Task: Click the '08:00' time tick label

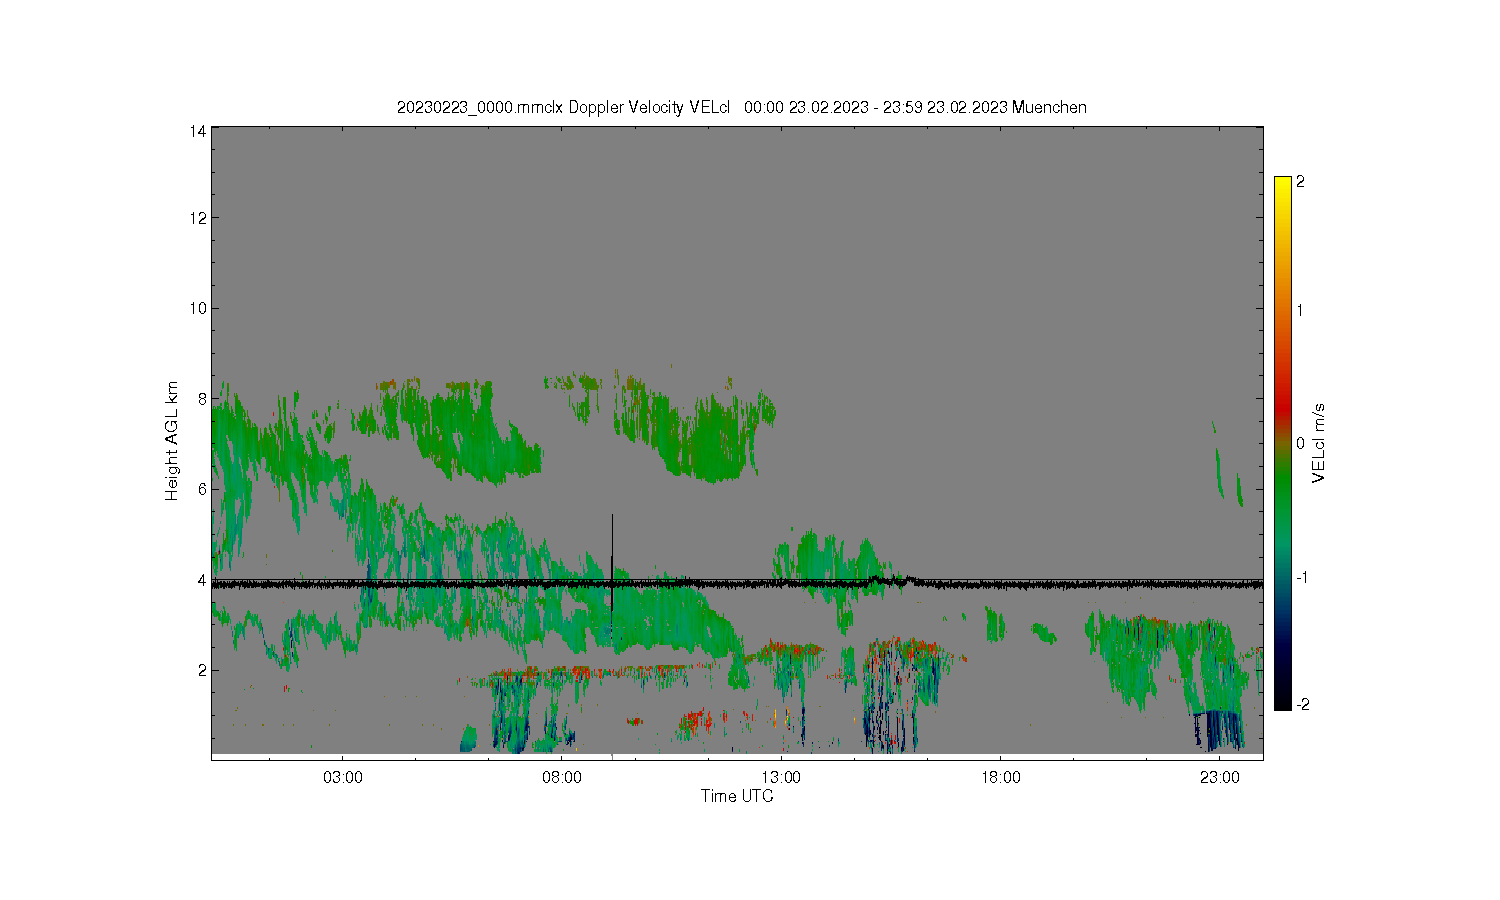Action: tap(562, 778)
